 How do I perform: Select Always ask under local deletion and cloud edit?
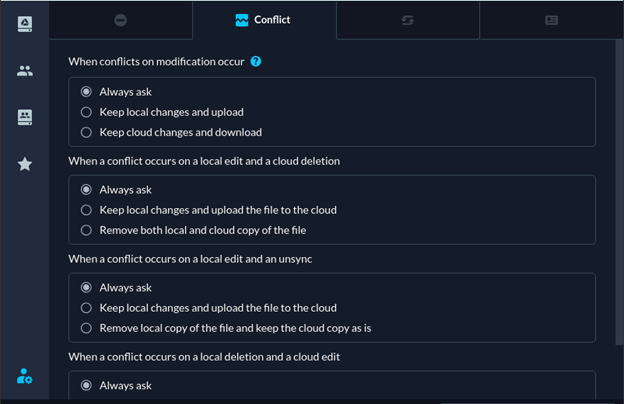[116, 386]
